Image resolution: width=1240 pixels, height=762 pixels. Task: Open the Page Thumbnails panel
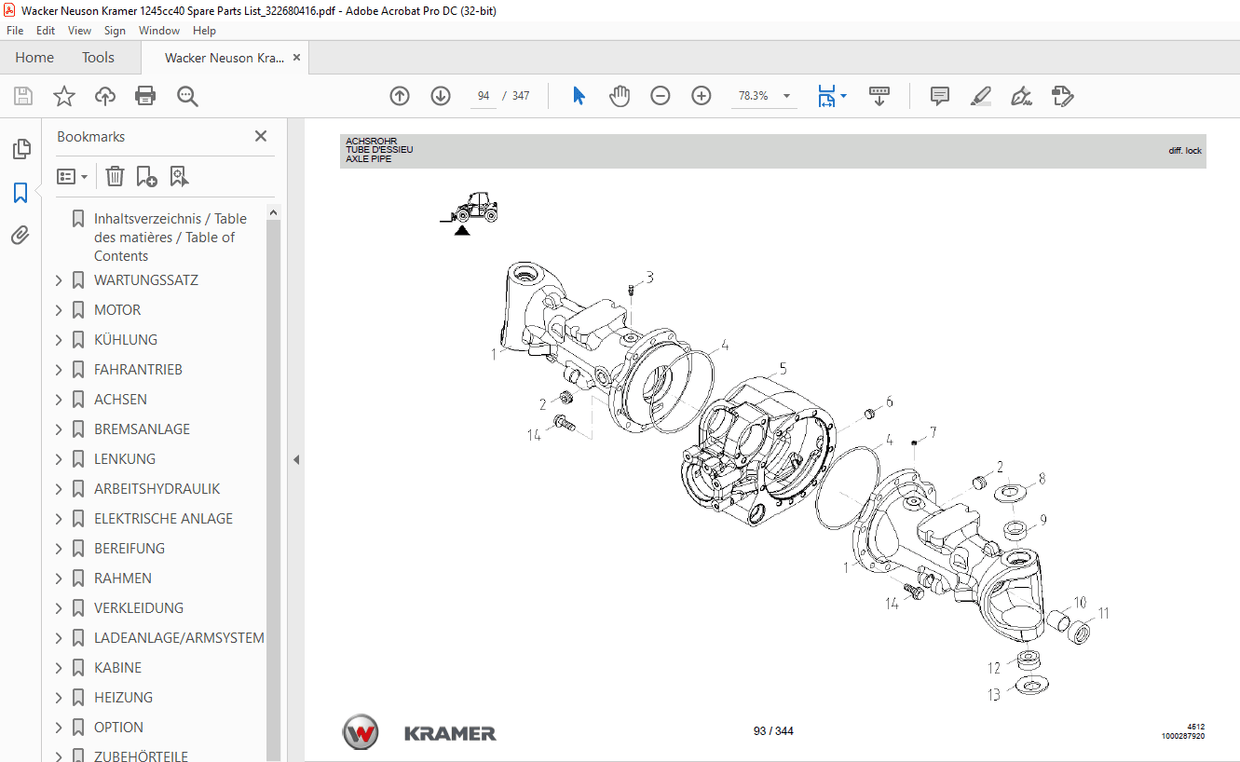21,148
